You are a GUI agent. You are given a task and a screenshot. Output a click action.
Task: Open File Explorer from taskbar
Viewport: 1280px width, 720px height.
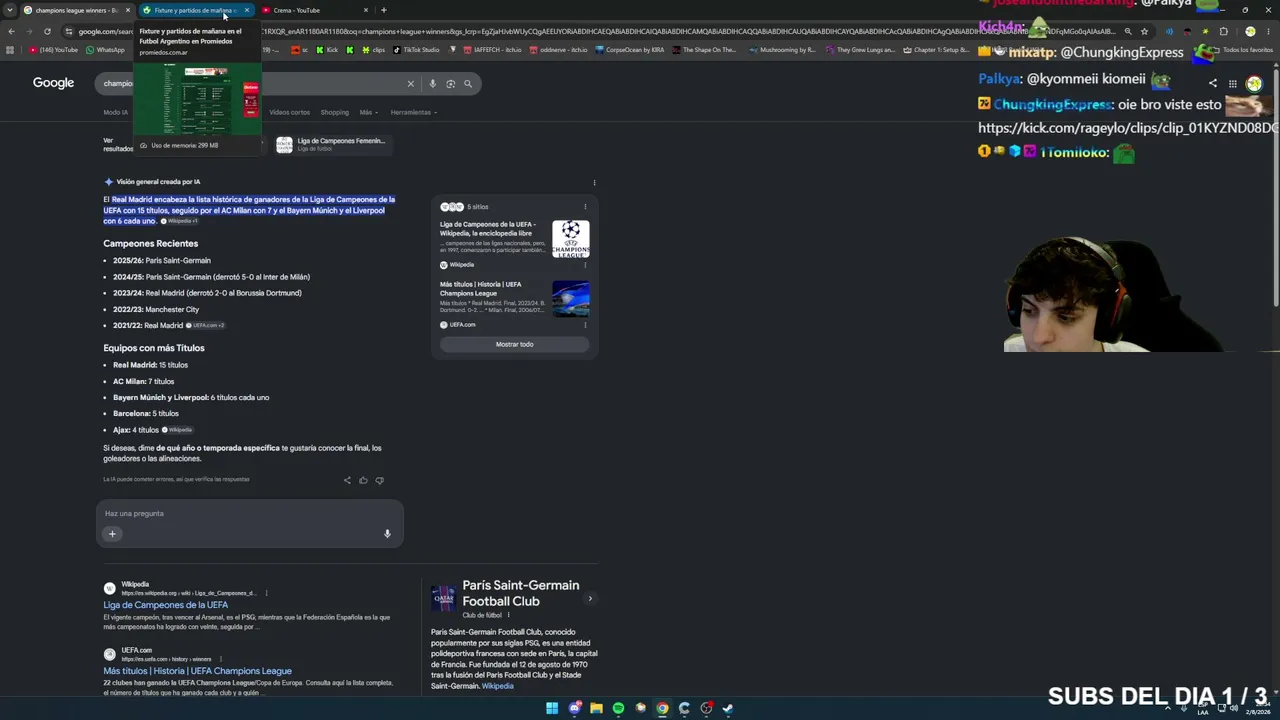click(596, 708)
